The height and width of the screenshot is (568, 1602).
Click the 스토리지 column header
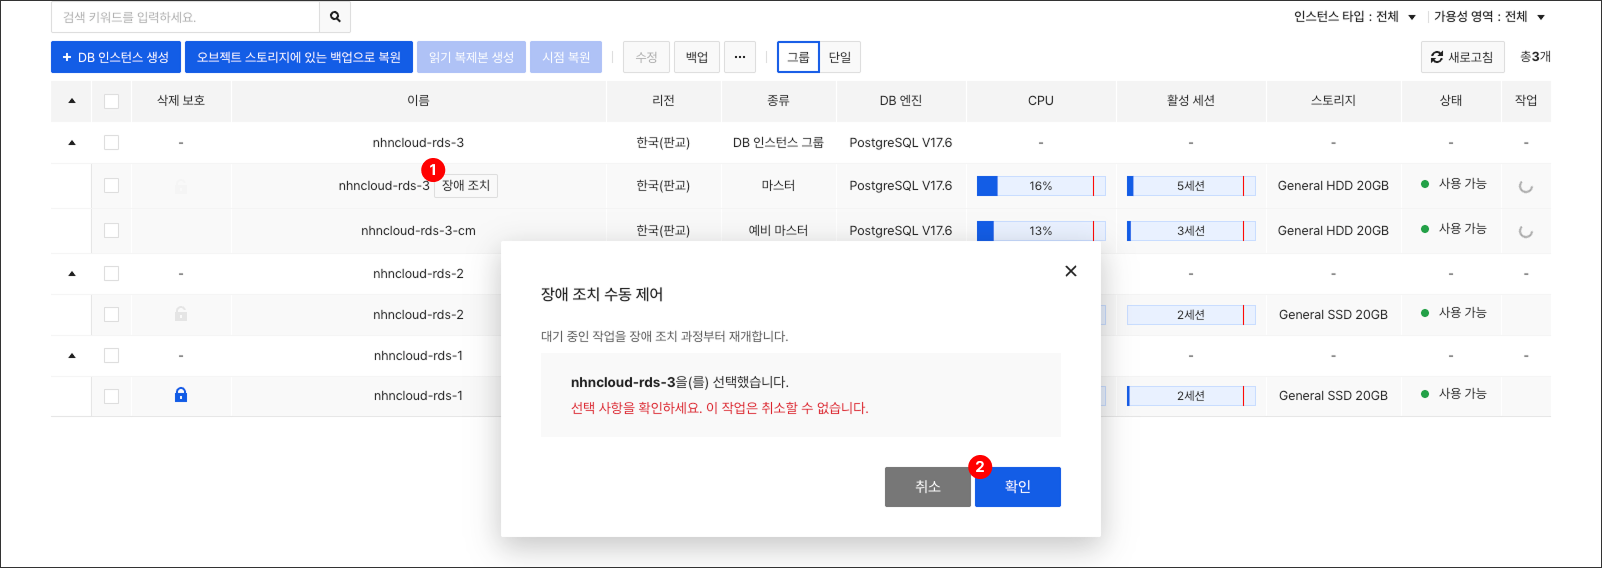(1334, 101)
